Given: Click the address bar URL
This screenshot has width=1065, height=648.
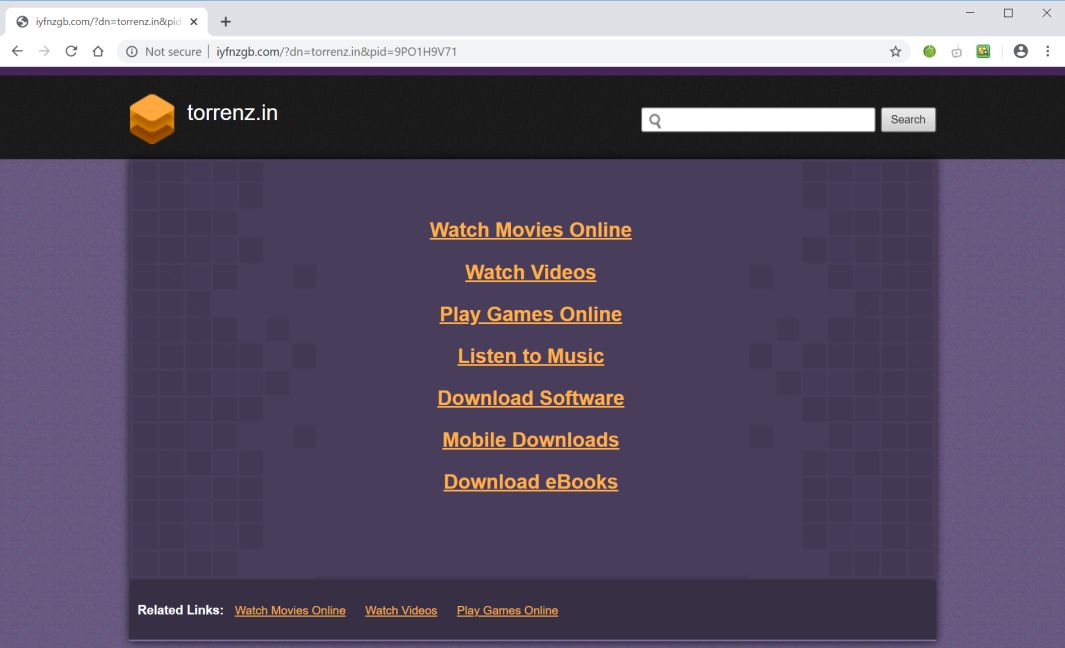Looking at the screenshot, I should pyautogui.click(x=336, y=52).
